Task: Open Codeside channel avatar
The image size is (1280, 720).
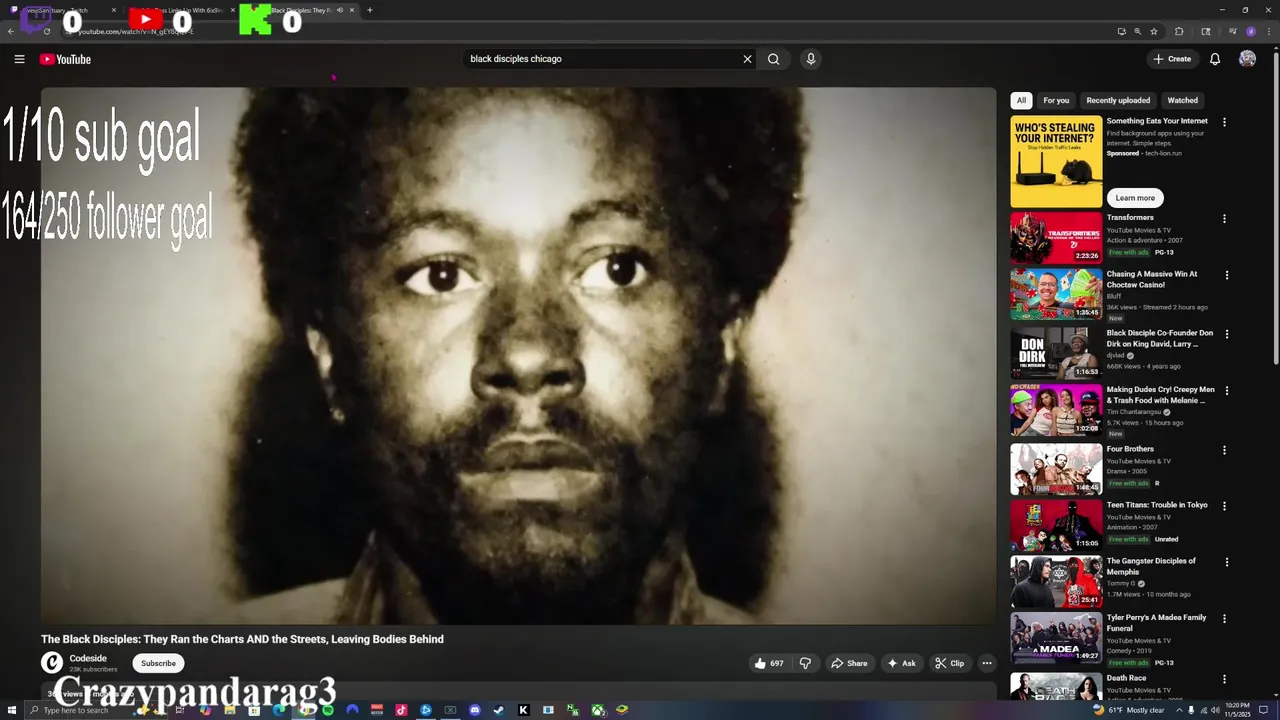Action: (52, 662)
